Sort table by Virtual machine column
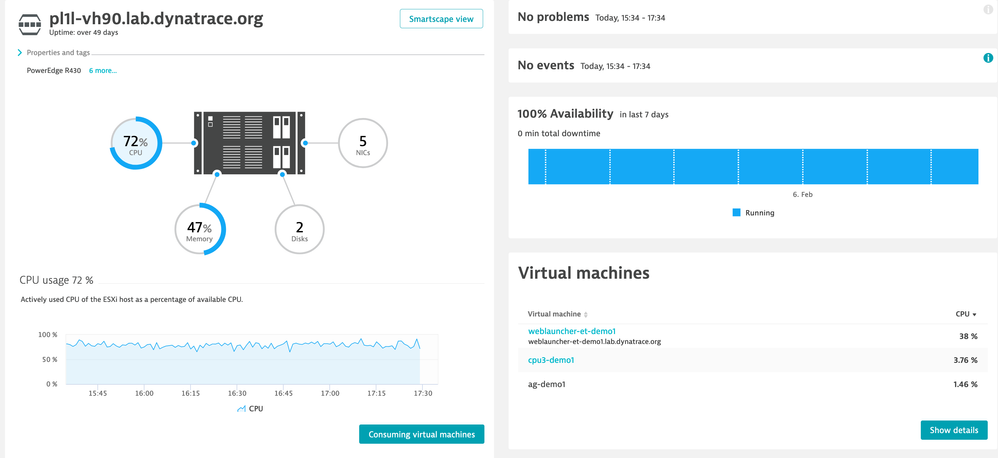The height and width of the screenshot is (458, 998). click(558, 314)
